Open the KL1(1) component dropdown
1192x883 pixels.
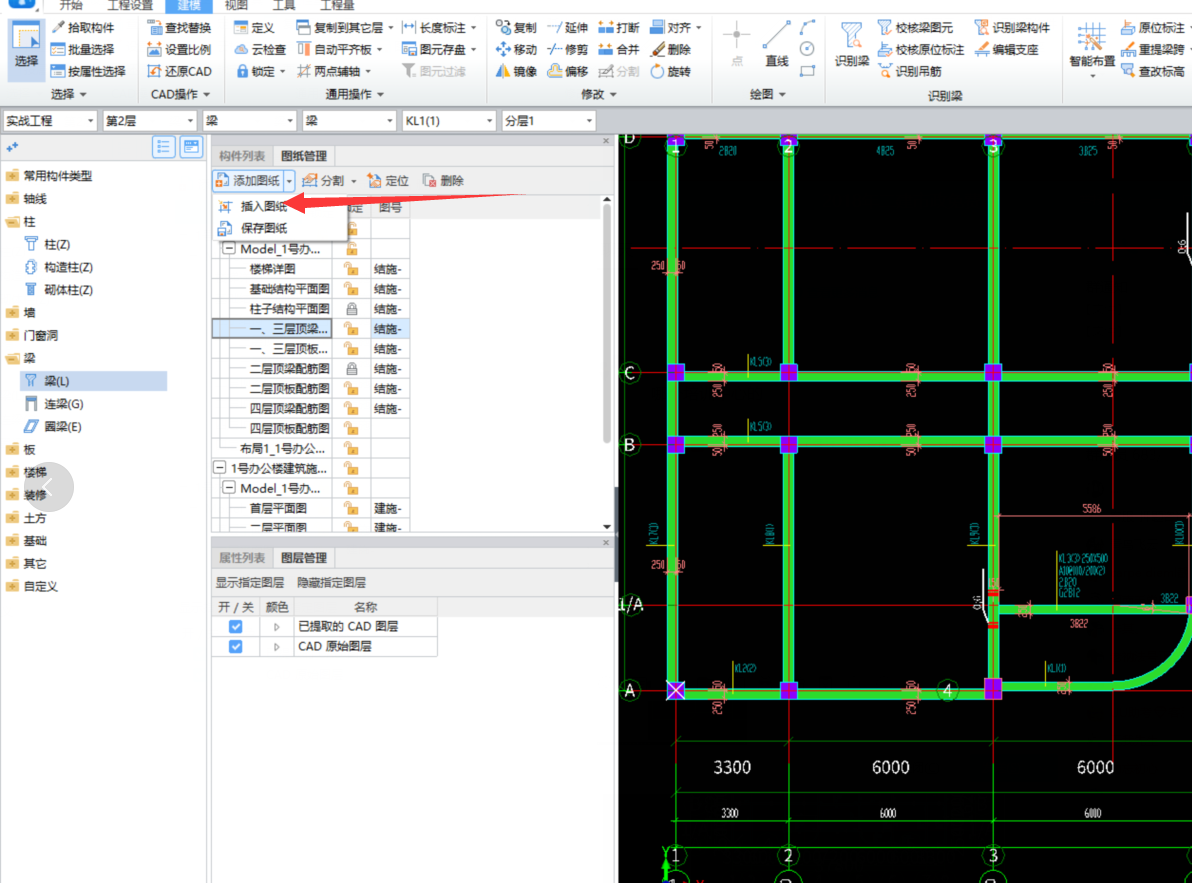pos(449,121)
